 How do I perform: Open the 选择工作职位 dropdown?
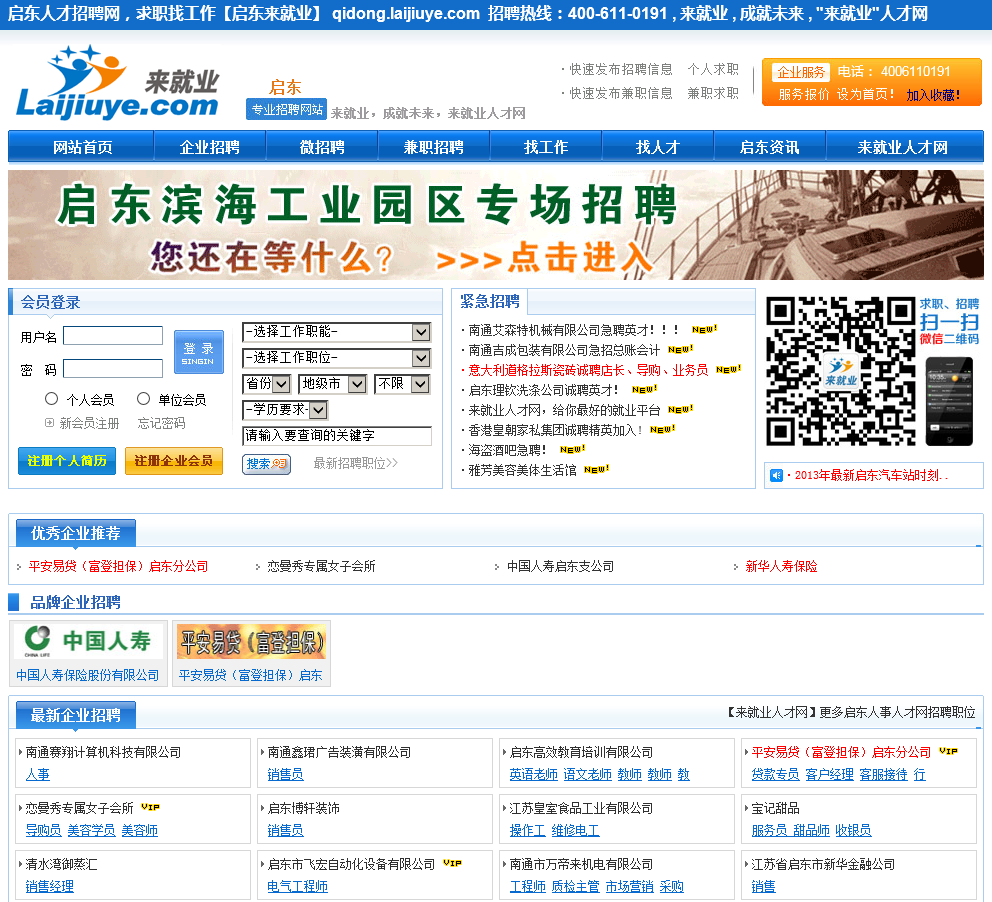pyautogui.click(x=337, y=358)
